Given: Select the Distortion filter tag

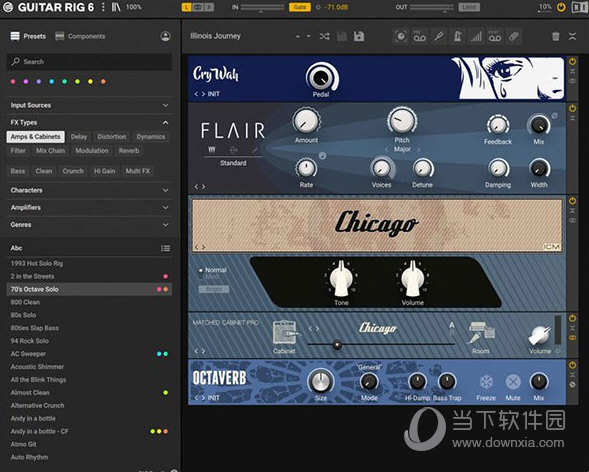Looking at the screenshot, I should point(112,137).
